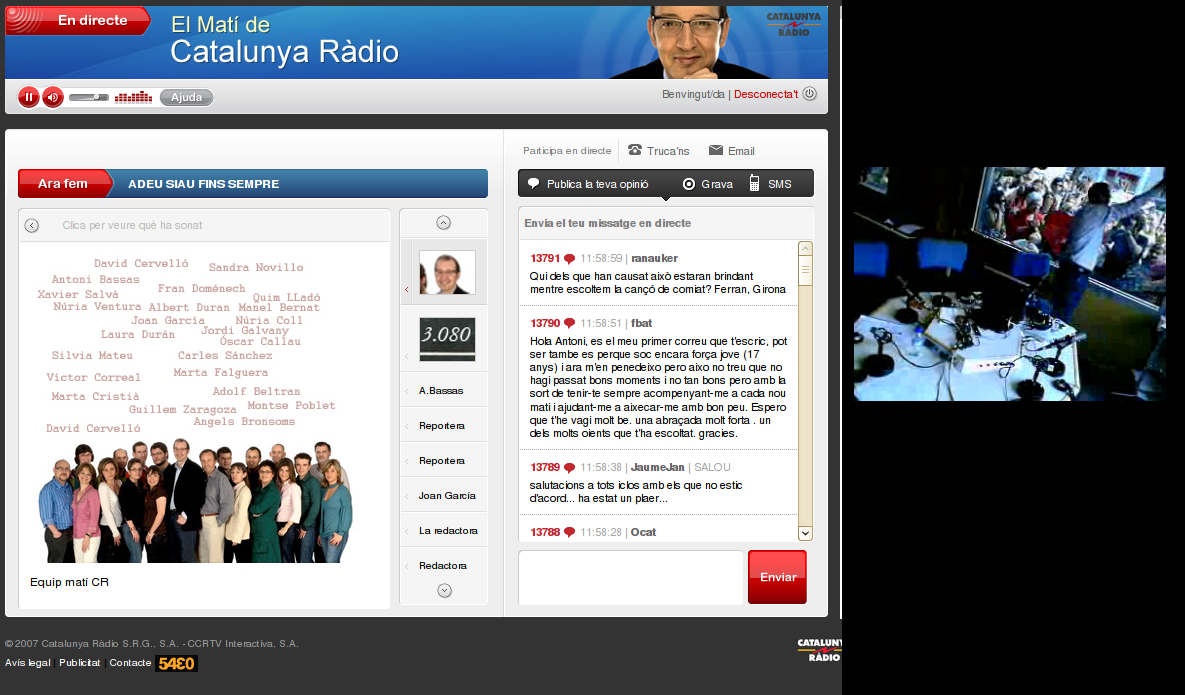The image size is (1185, 695).
Task: Click the speech bubble icon in opinion tab
Action: 534,184
